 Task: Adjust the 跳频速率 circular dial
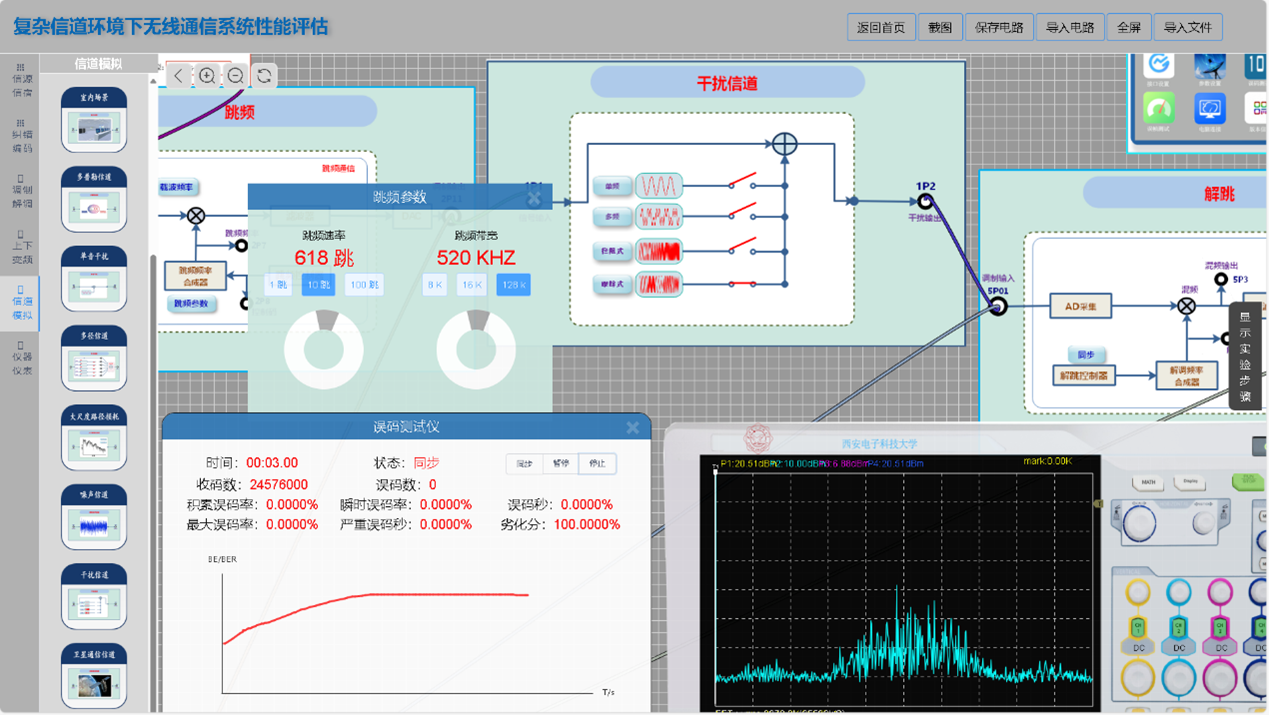pyautogui.click(x=324, y=350)
